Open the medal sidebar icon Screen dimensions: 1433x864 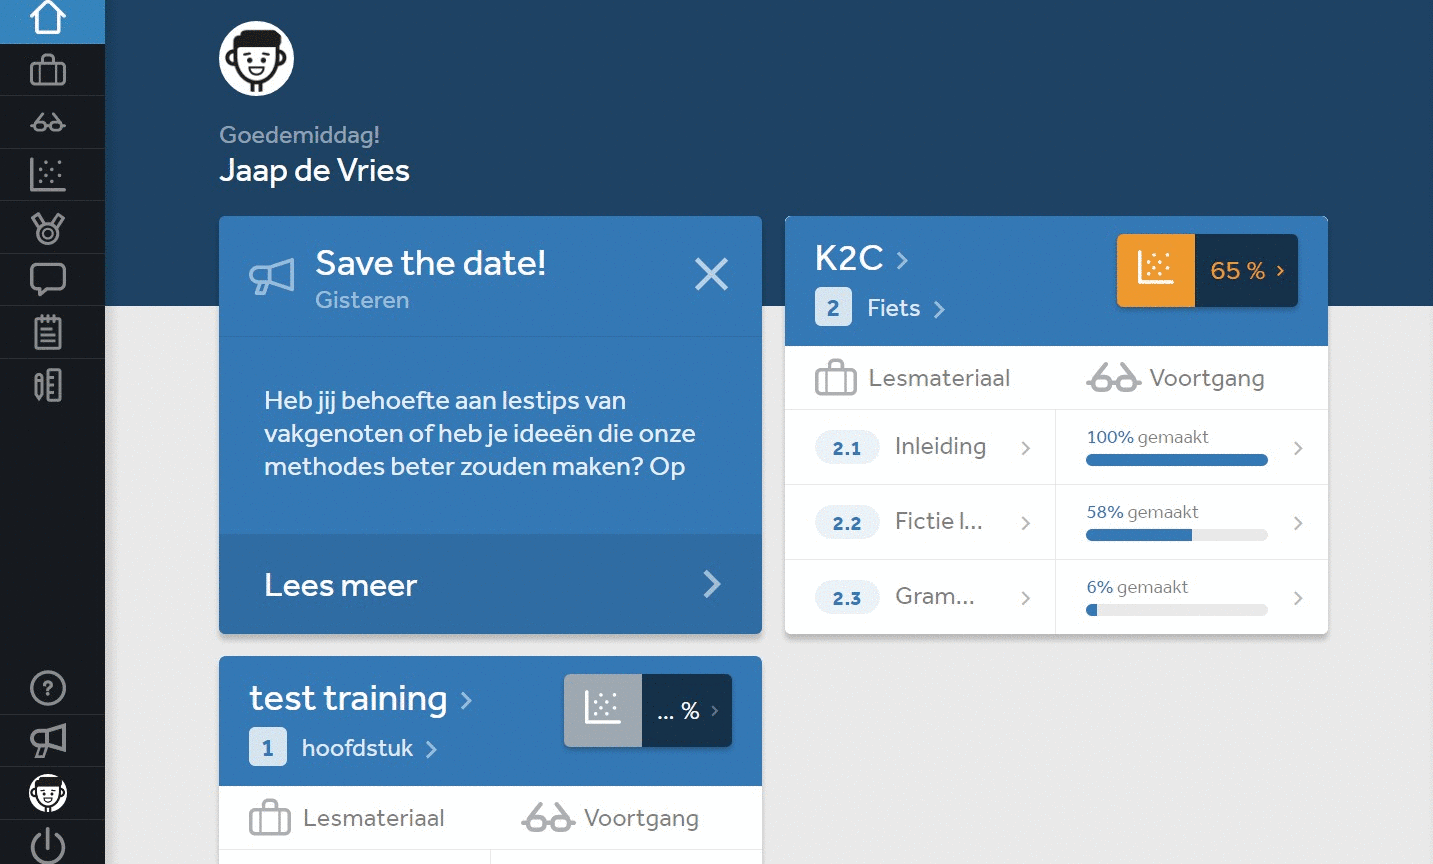pyautogui.click(x=48, y=228)
